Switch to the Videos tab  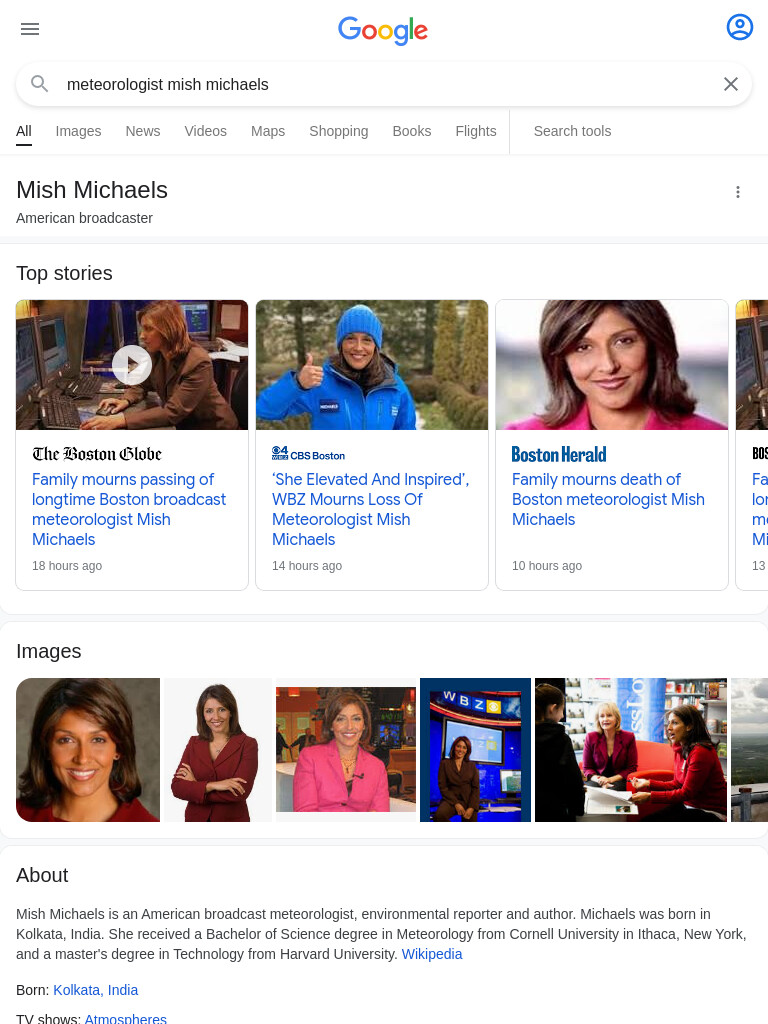point(206,131)
